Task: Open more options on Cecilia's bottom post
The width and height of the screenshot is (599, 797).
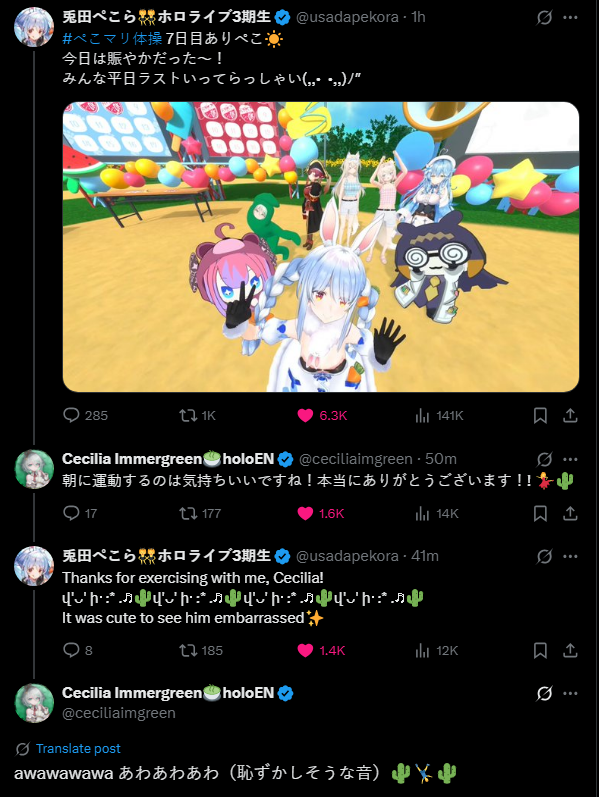Action: (x=571, y=693)
